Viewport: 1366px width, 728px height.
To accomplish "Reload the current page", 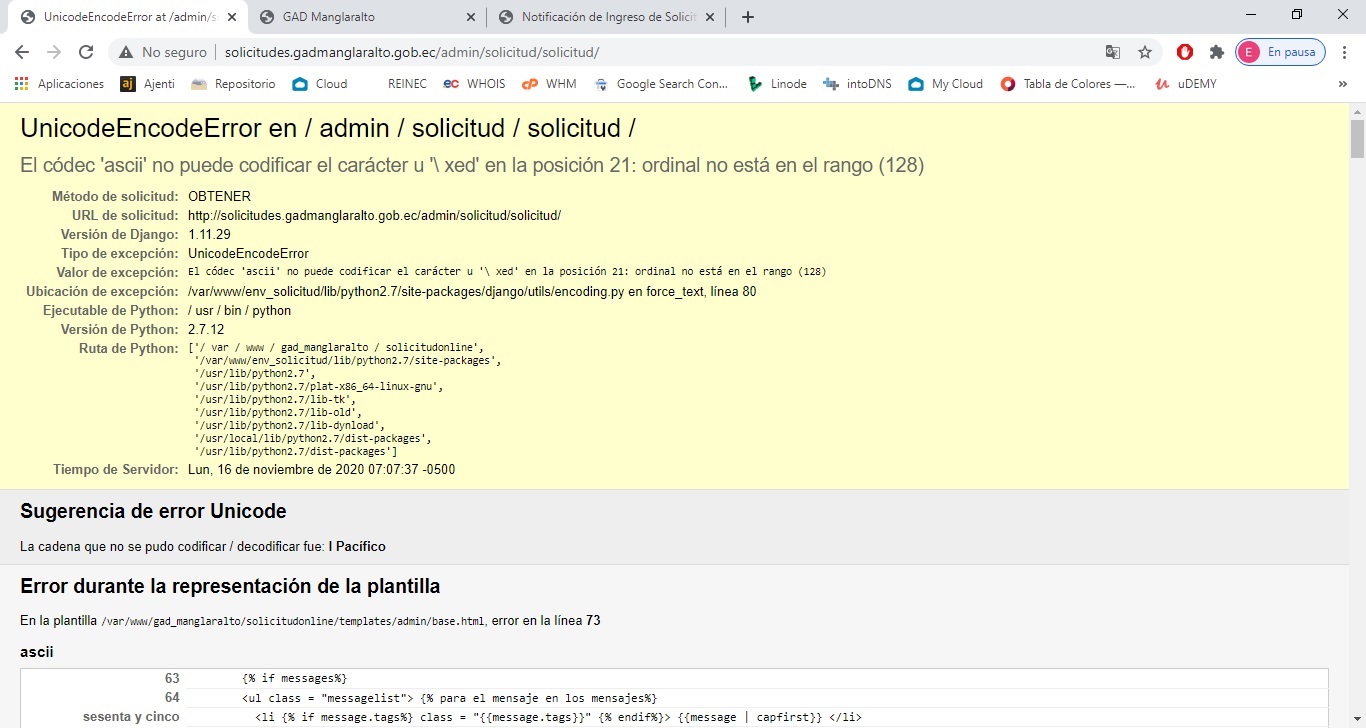I will click(86, 52).
